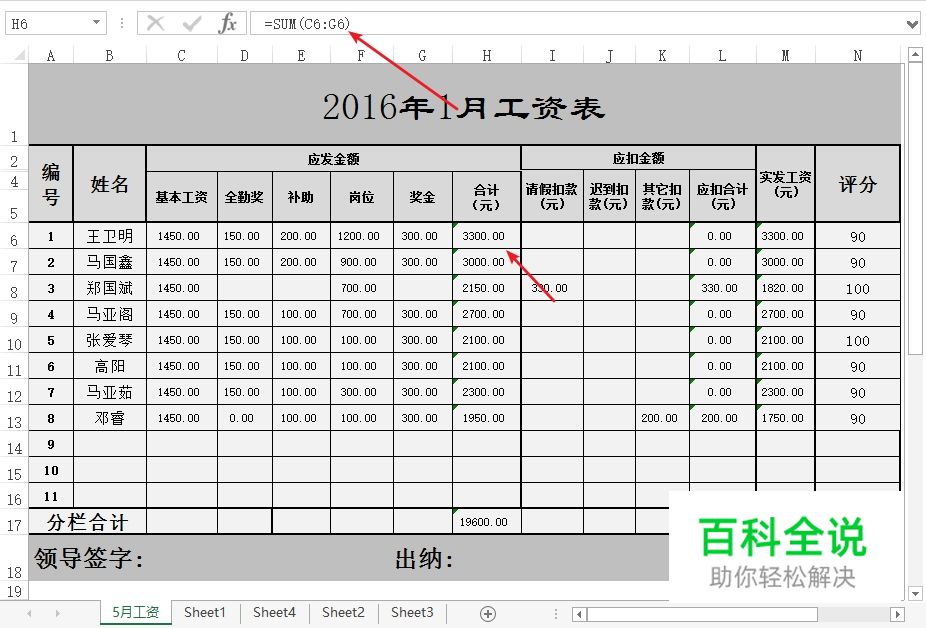Select the 1820.00 net pay cell

pyautogui.click(x=785, y=288)
